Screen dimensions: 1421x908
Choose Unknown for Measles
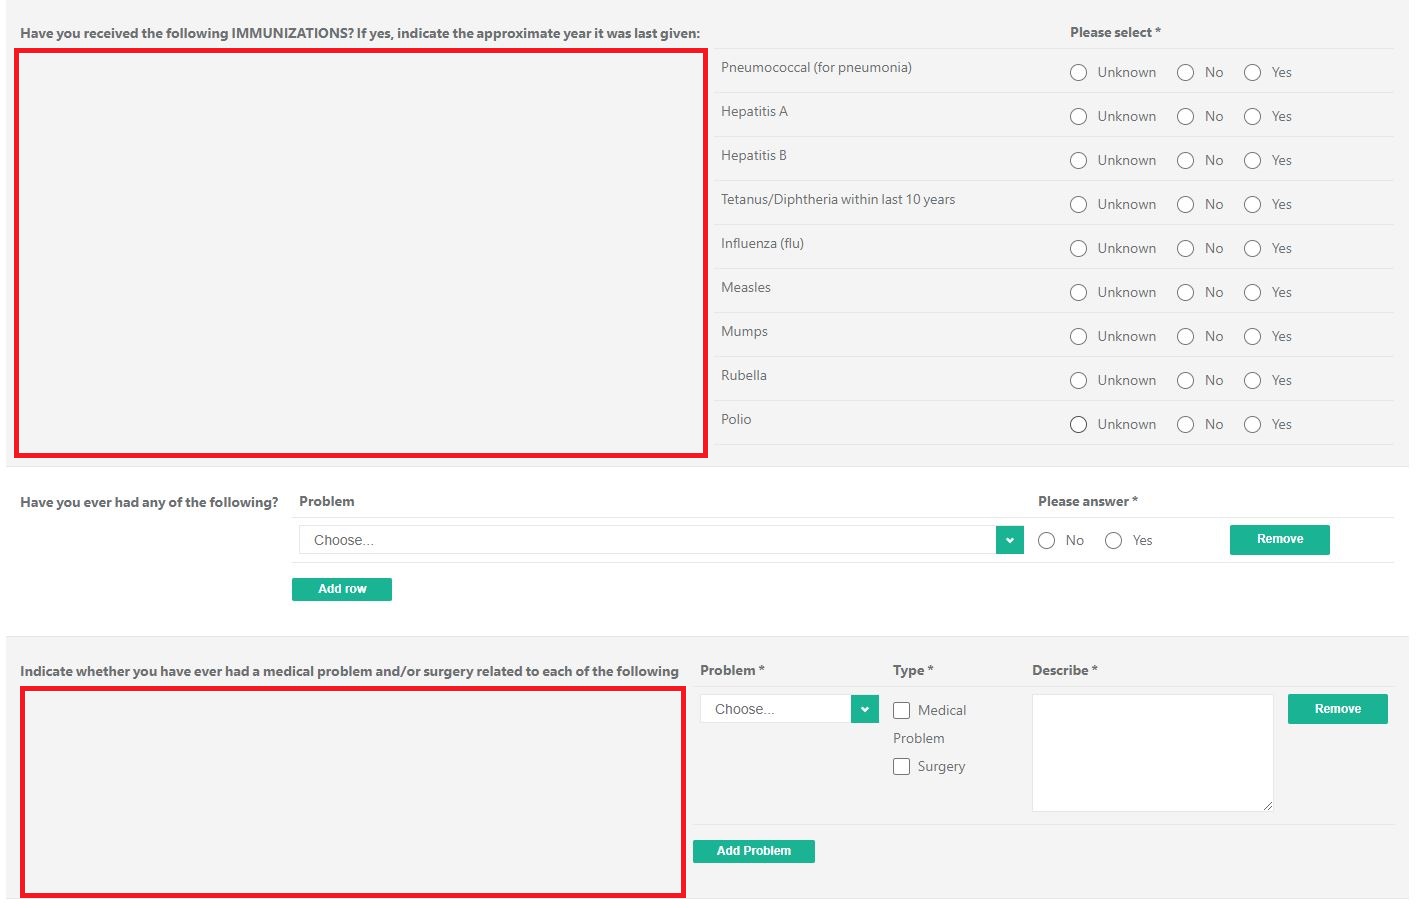pyautogui.click(x=1078, y=292)
